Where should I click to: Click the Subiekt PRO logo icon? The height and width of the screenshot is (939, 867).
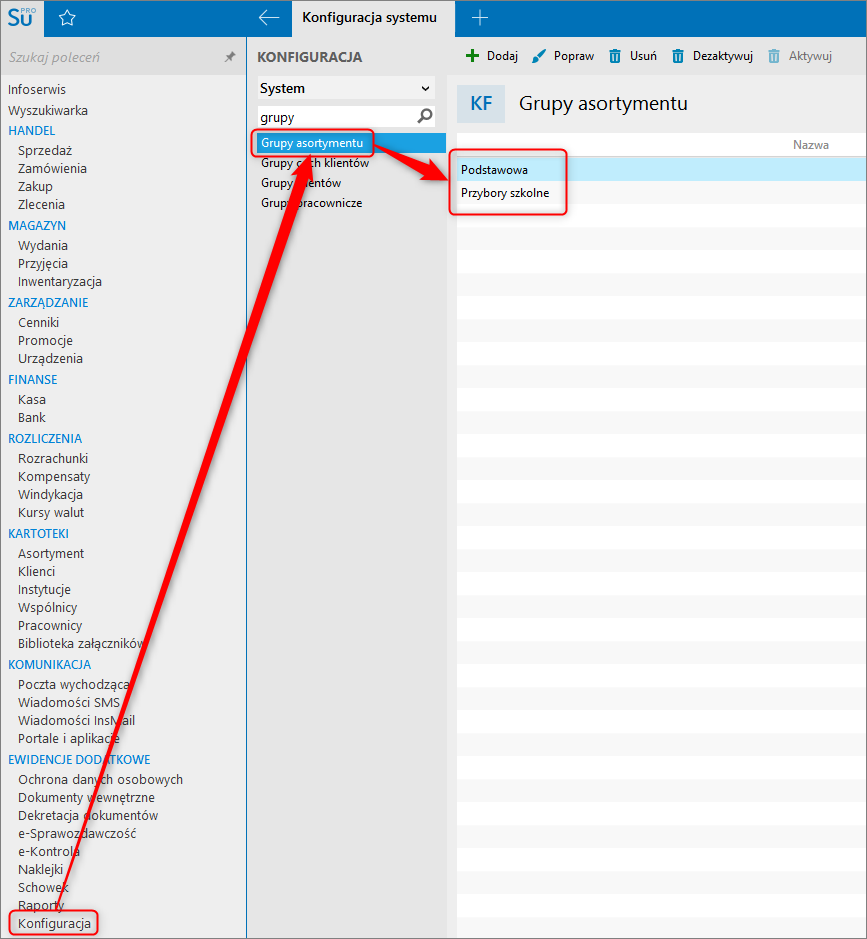22,18
